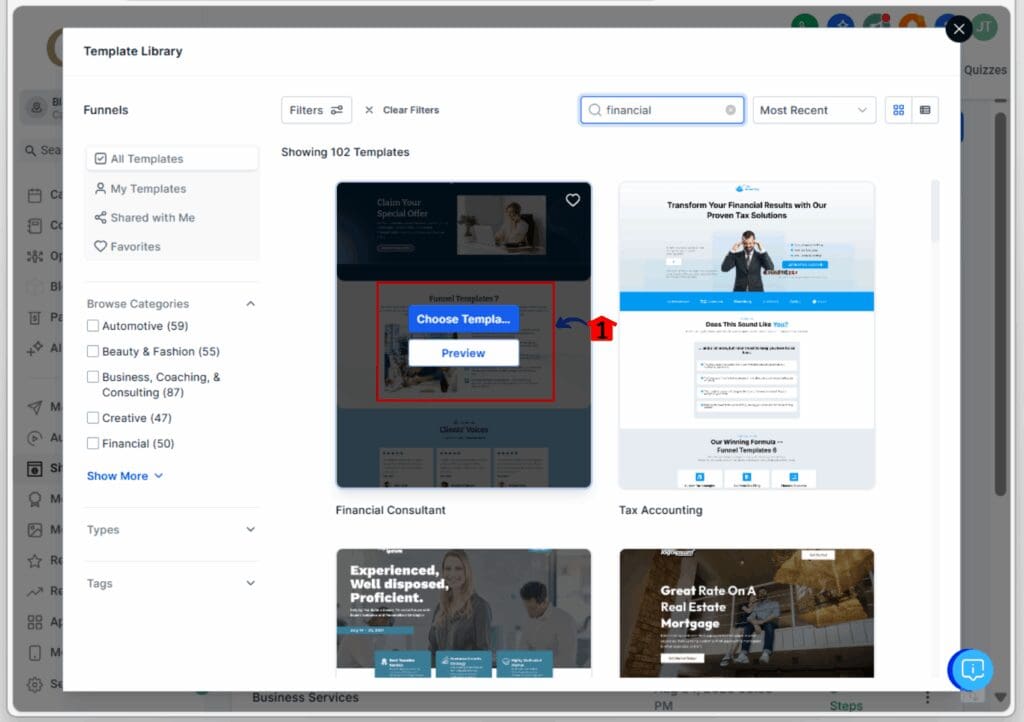
Task: Select My Templates in the sidebar
Action: pos(148,188)
